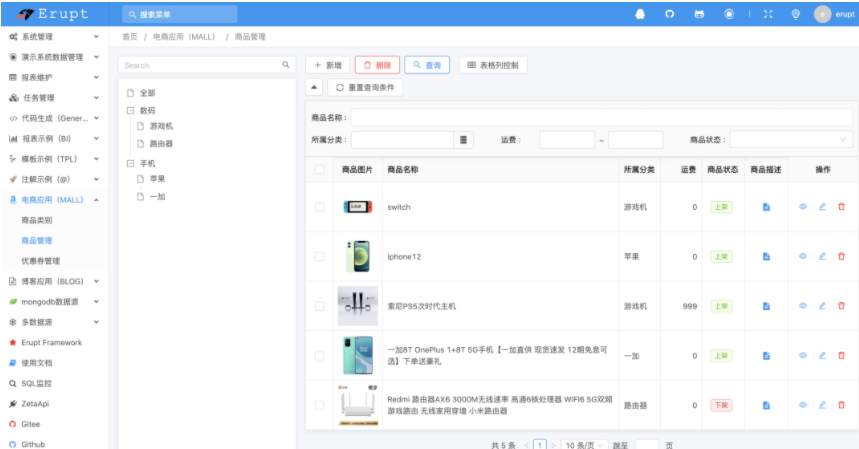
Task: Delete the switch product row
Action: pos(841,206)
